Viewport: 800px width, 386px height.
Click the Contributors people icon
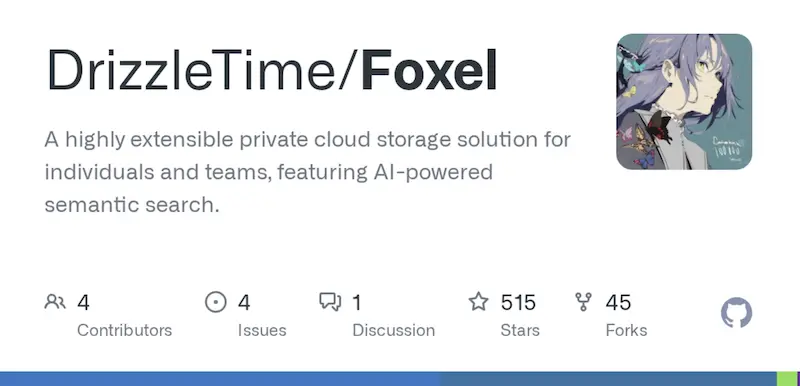tap(55, 302)
